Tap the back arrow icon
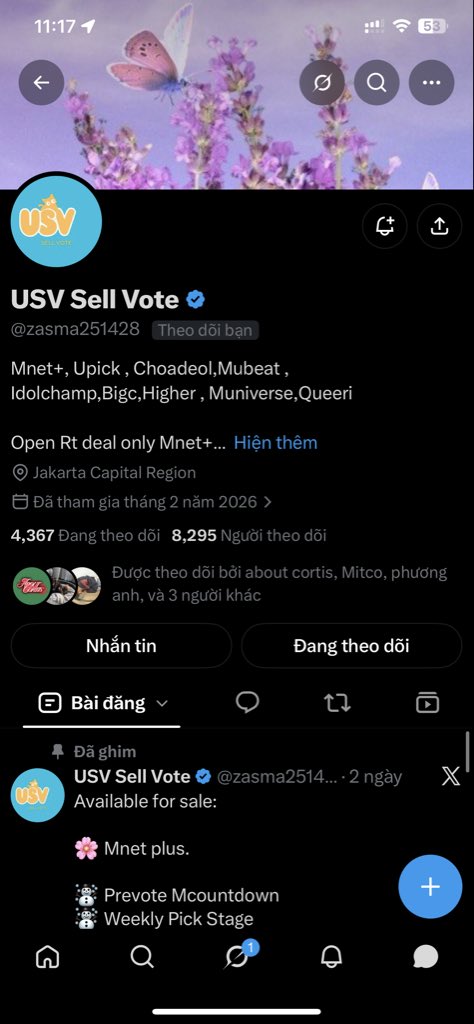474x1024 pixels. coord(41,82)
